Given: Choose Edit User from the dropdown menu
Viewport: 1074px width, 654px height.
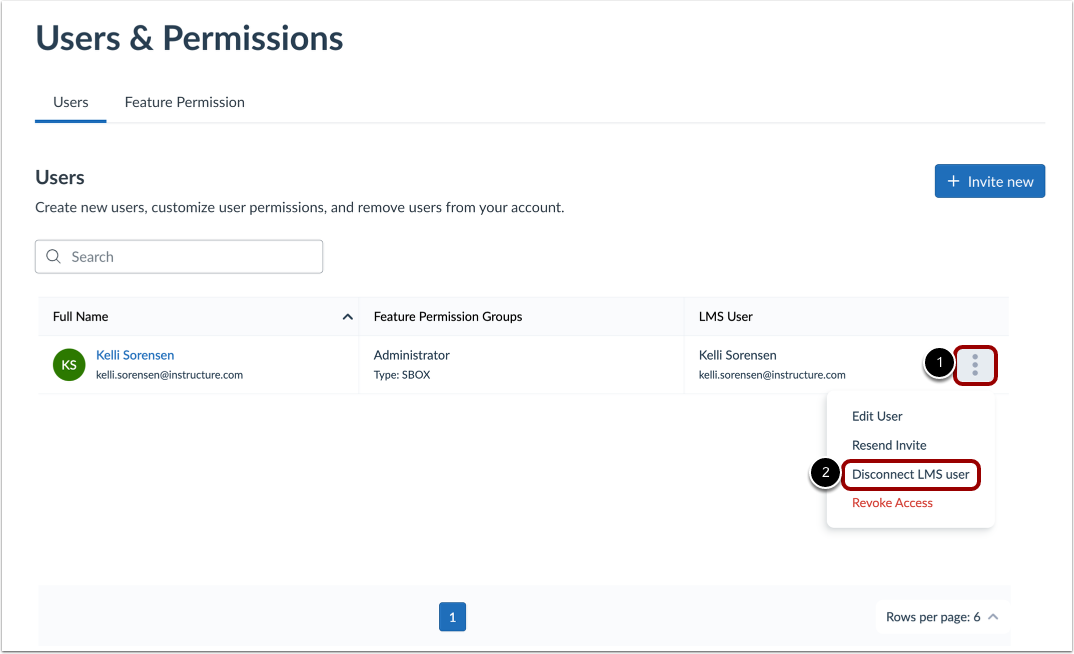Looking at the screenshot, I should tap(876, 416).
